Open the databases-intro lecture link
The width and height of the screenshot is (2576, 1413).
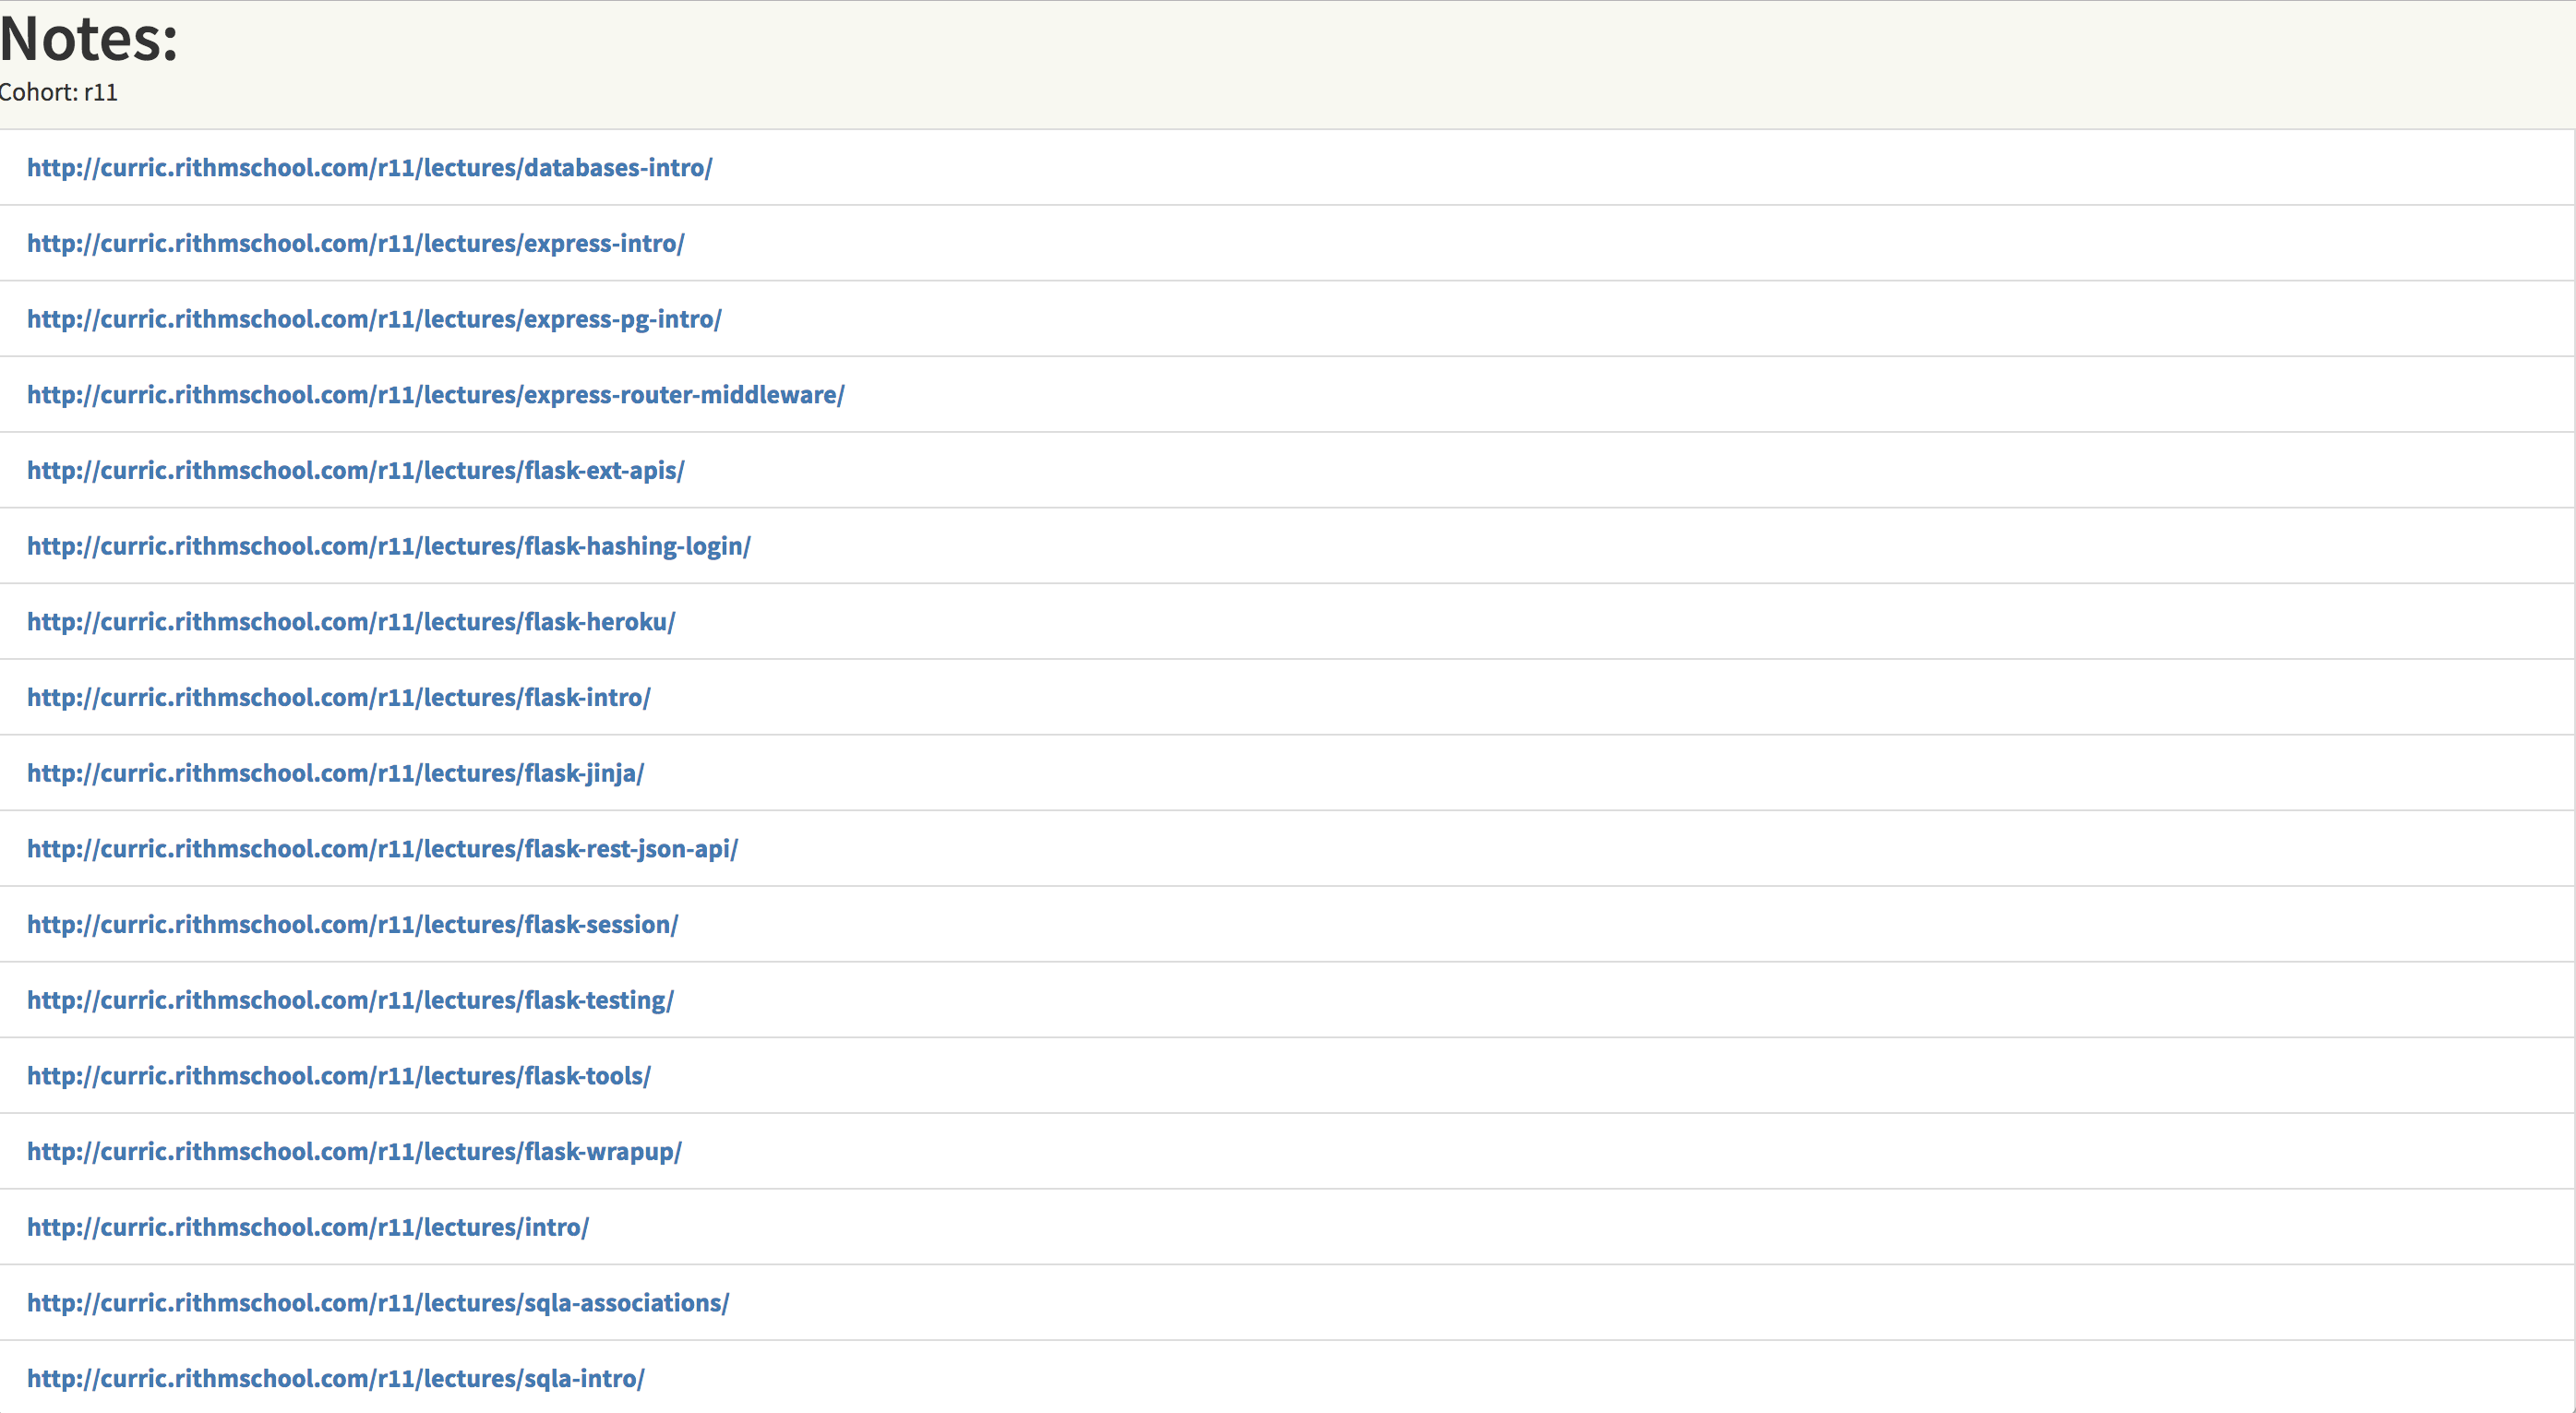tap(369, 168)
